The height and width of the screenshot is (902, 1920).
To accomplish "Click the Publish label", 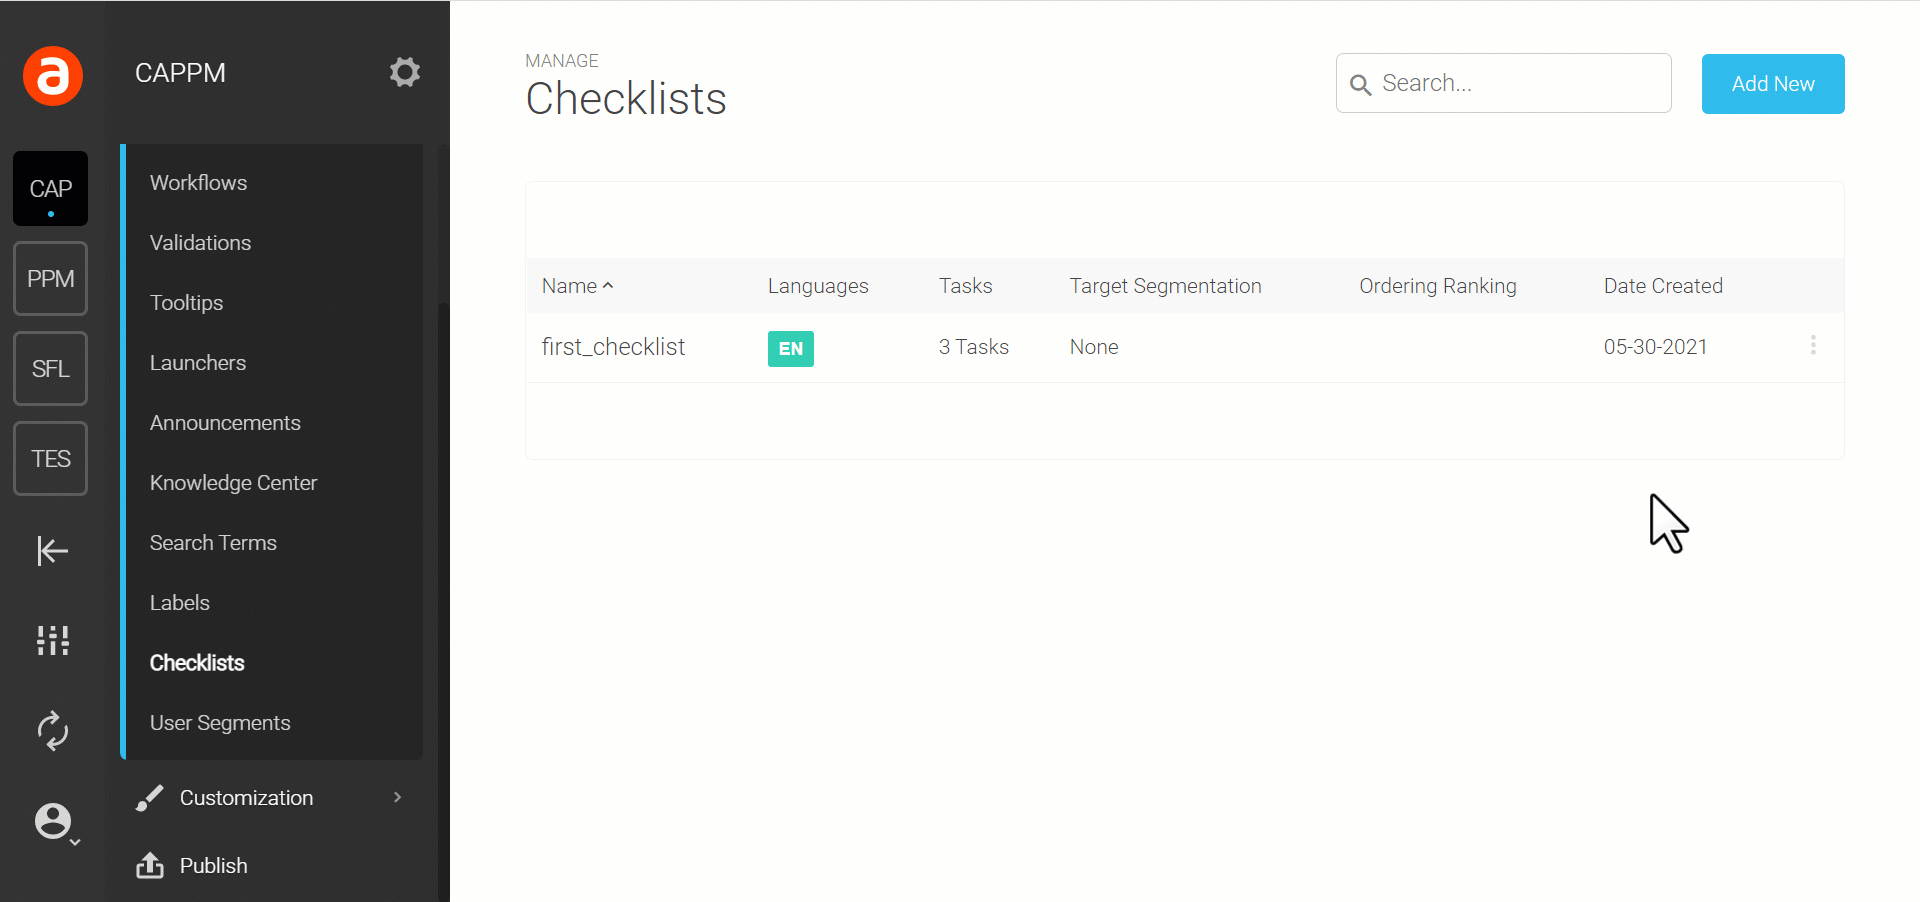I will coord(214,866).
